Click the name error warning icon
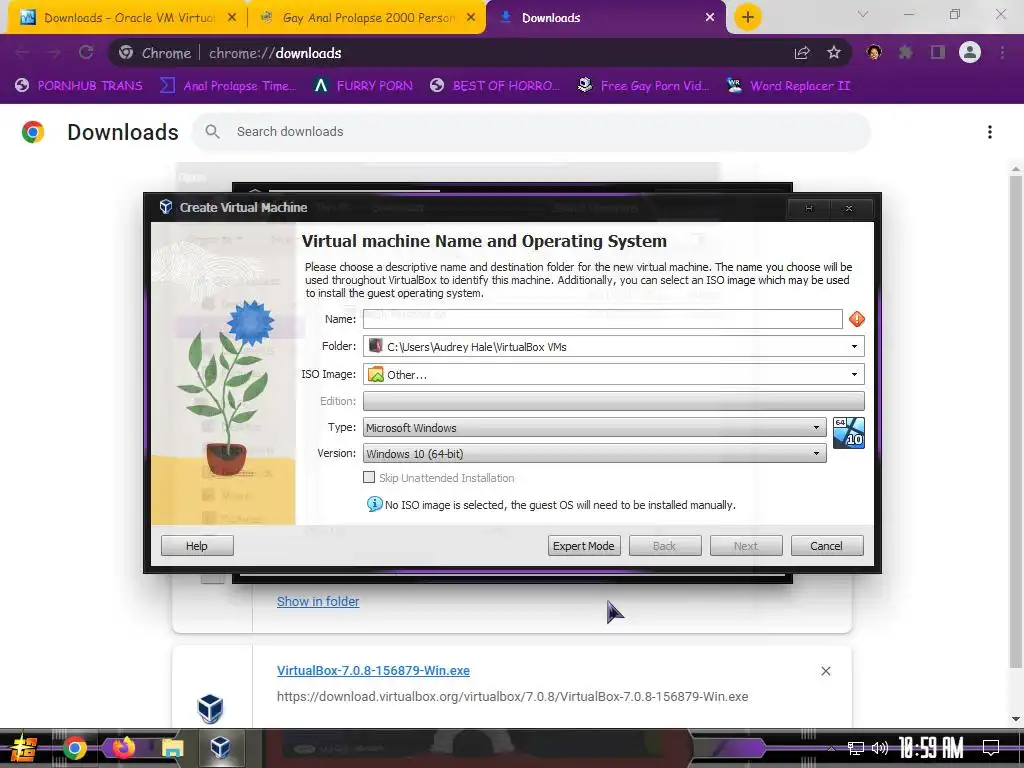The height and width of the screenshot is (768, 1024). 856,319
